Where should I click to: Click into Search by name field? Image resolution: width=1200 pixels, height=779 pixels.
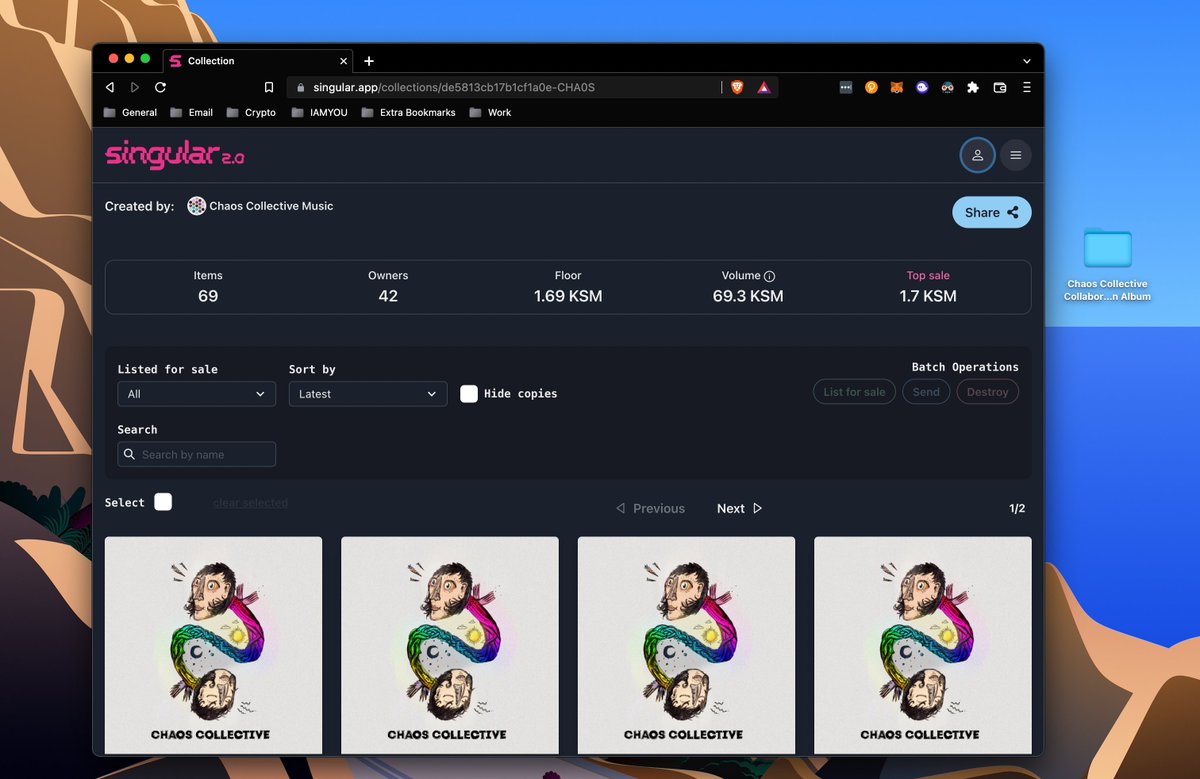pyautogui.click(x=197, y=454)
